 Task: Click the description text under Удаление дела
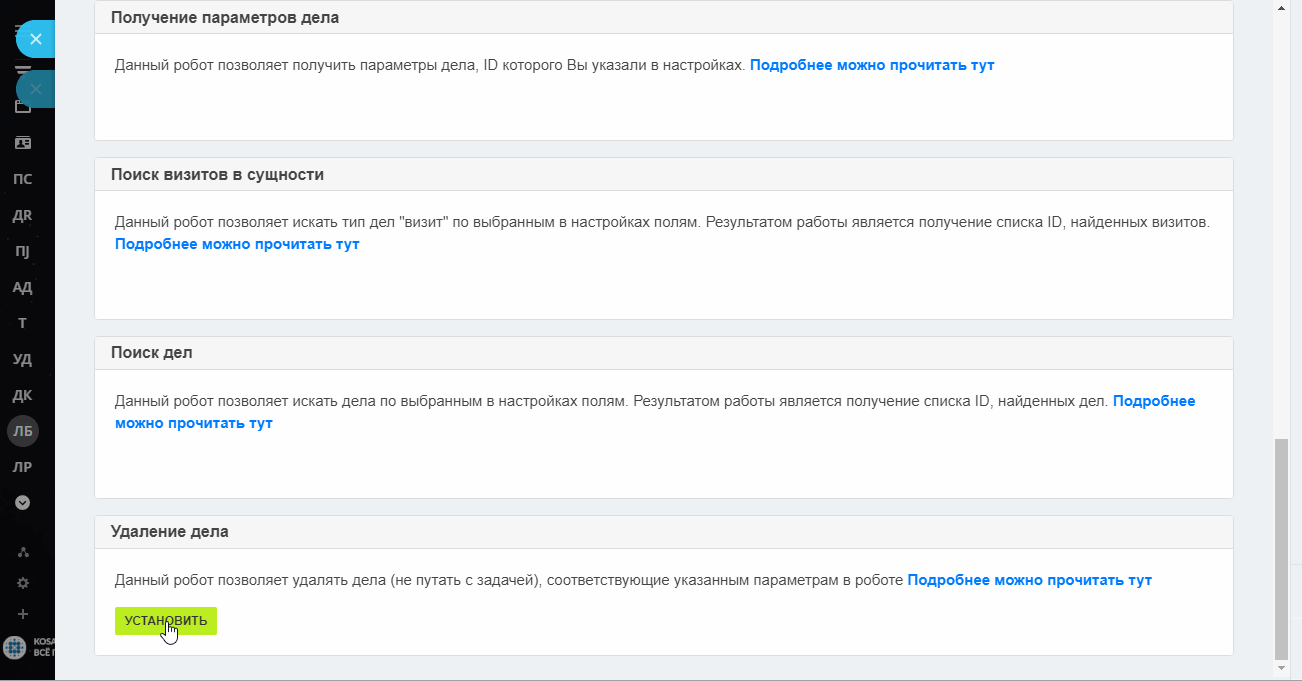pos(509,580)
